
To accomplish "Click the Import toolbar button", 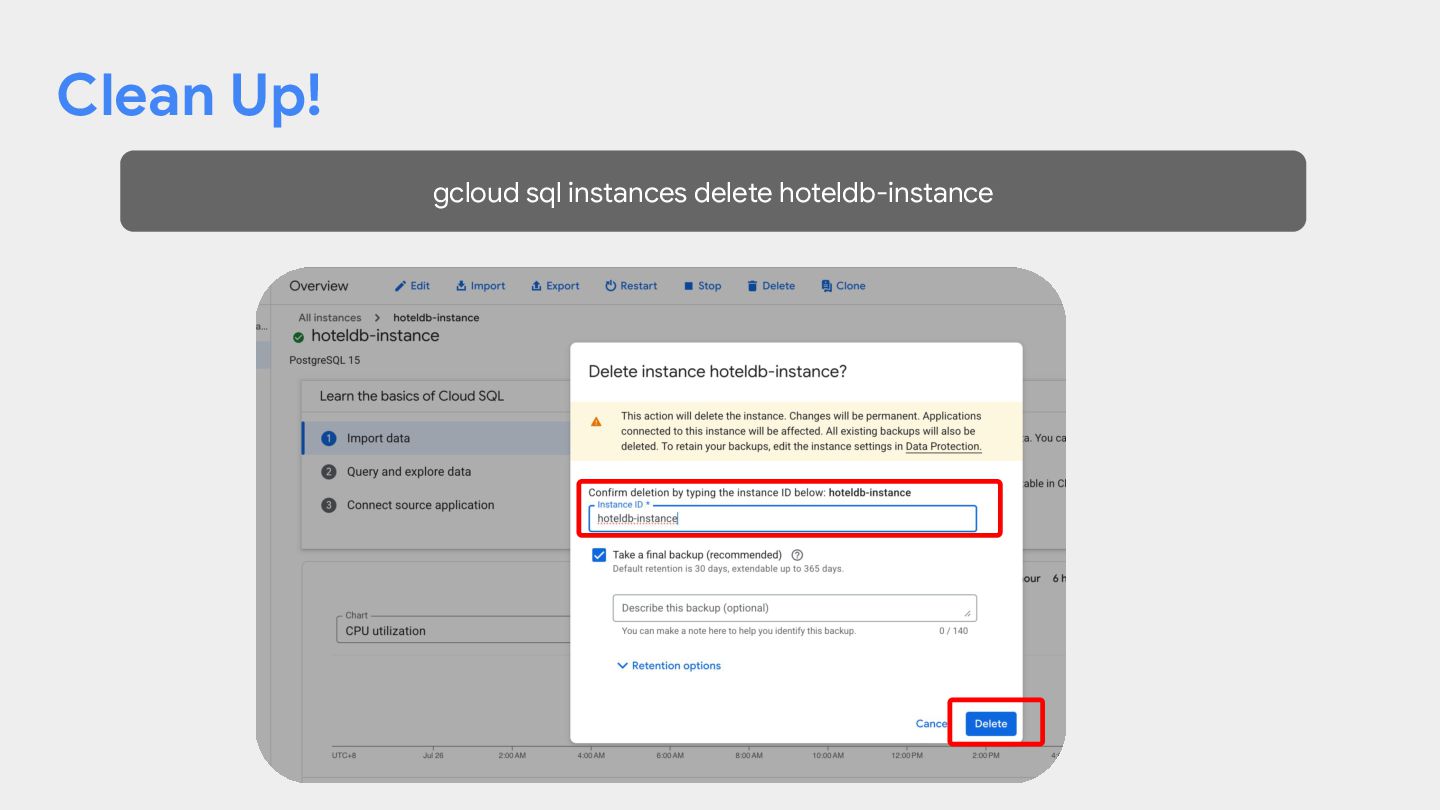I will 480,286.
